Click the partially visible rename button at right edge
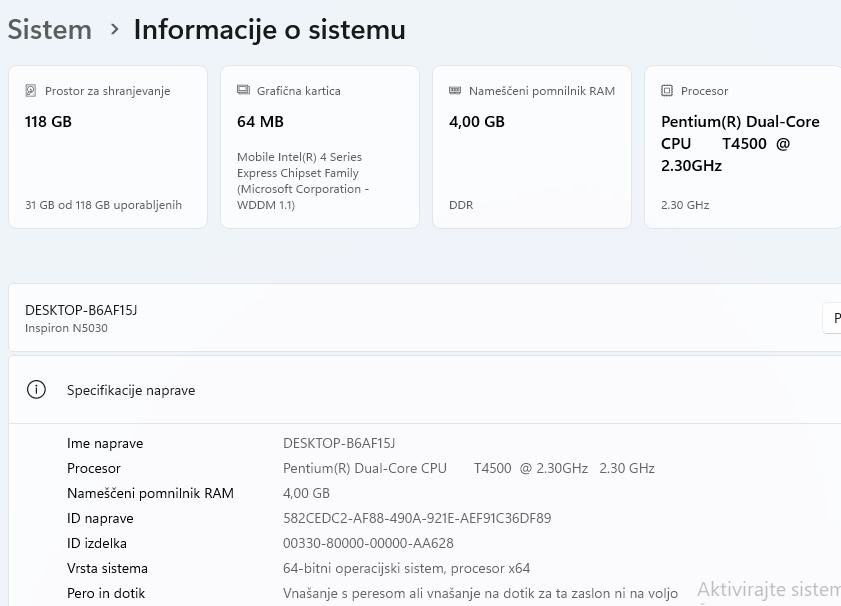Image resolution: width=841 pixels, height=606 pixels. click(x=832, y=318)
